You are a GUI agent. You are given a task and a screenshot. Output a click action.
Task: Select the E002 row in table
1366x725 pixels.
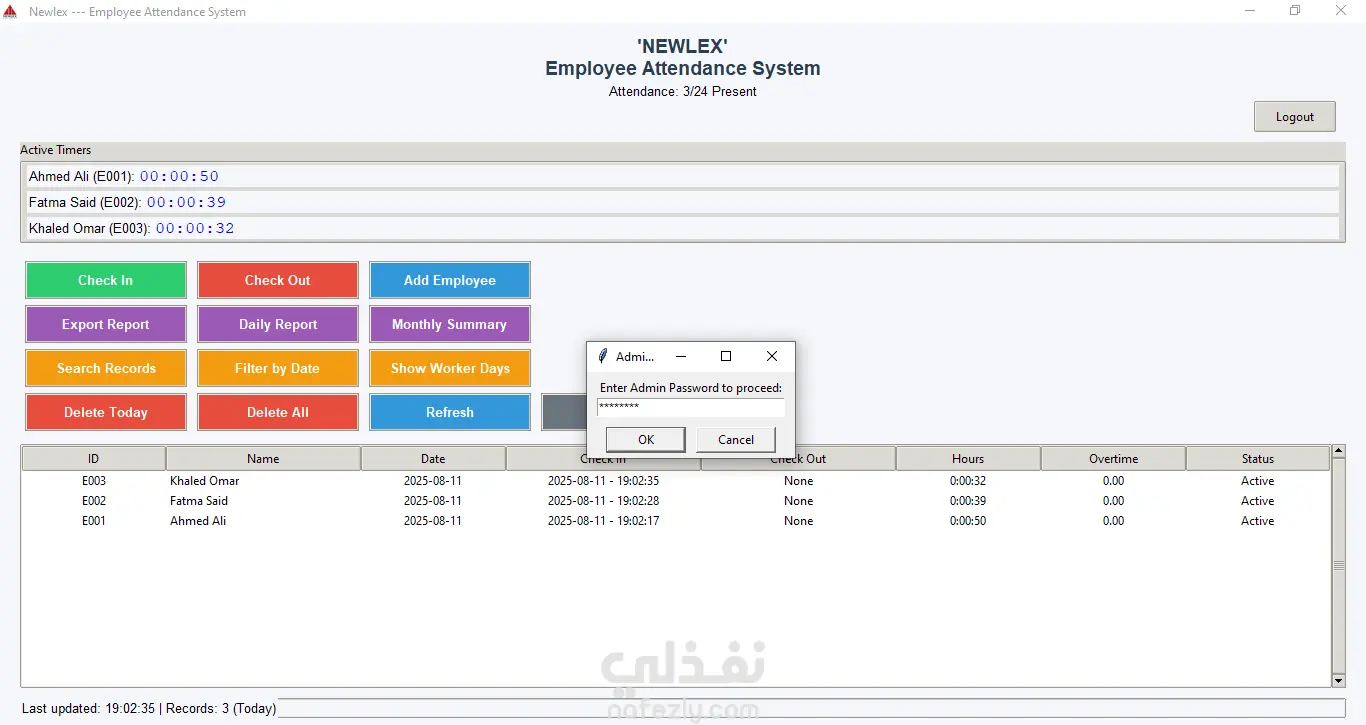click(676, 501)
